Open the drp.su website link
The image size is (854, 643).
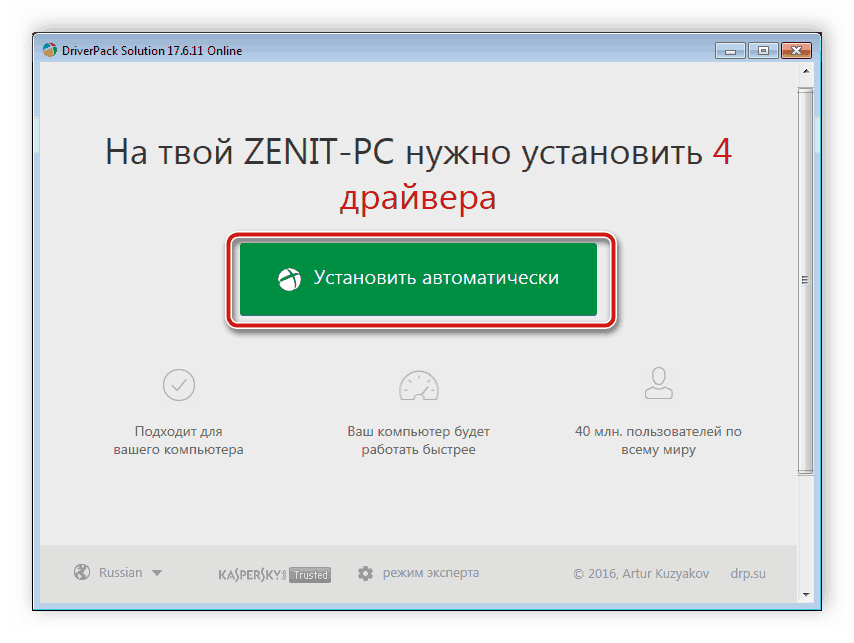point(748,573)
